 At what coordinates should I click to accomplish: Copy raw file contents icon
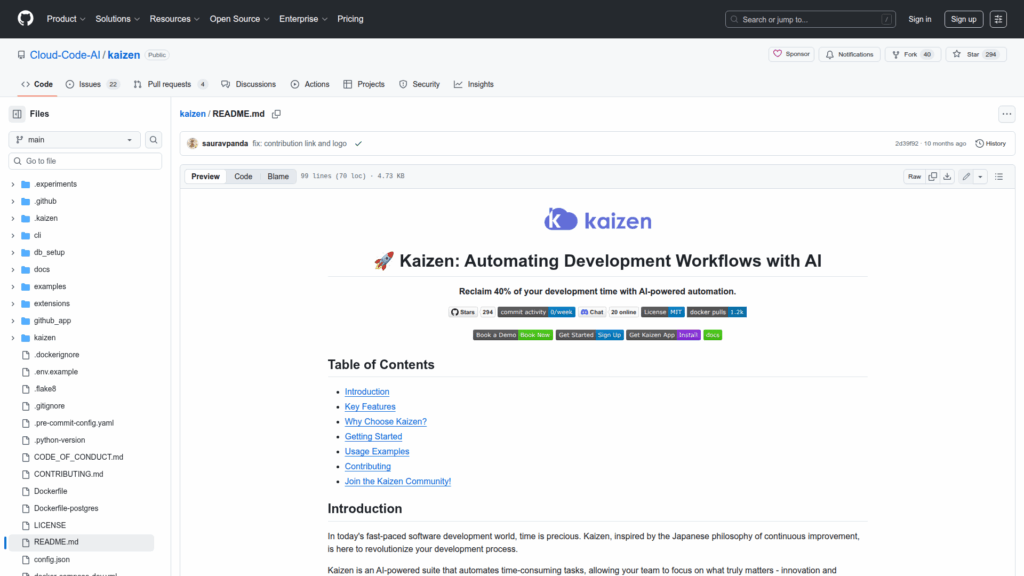pyautogui.click(x=932, y=176)
